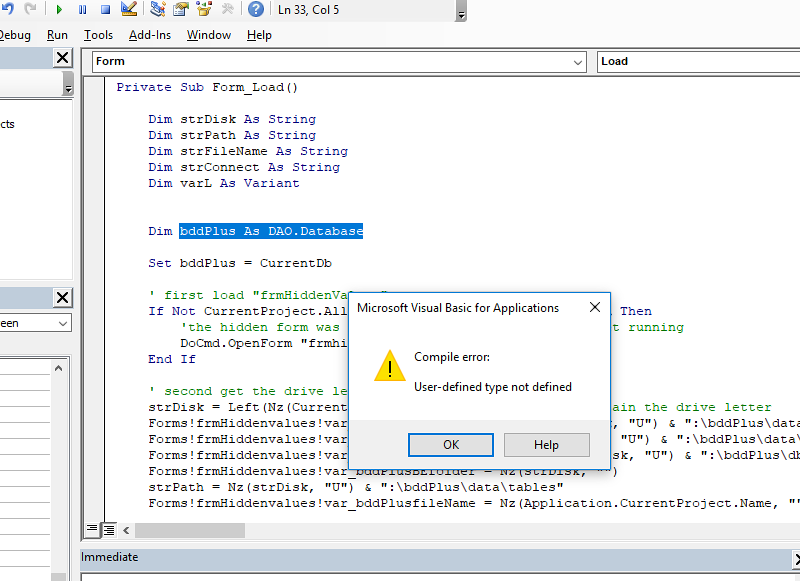Launch the Object Browser icon
The image size is (800, 581).
tap(201, 9)
